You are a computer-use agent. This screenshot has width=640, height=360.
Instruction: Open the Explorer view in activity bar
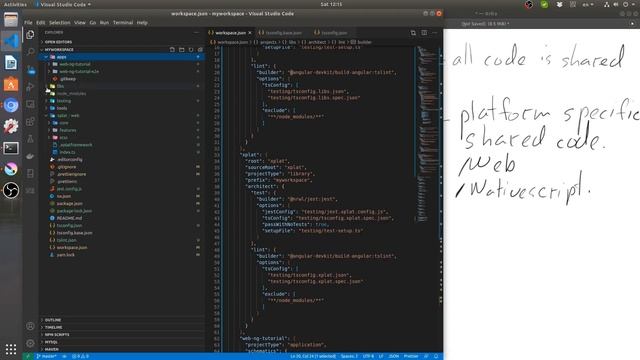pyautogui.click(x=30, y=35)
